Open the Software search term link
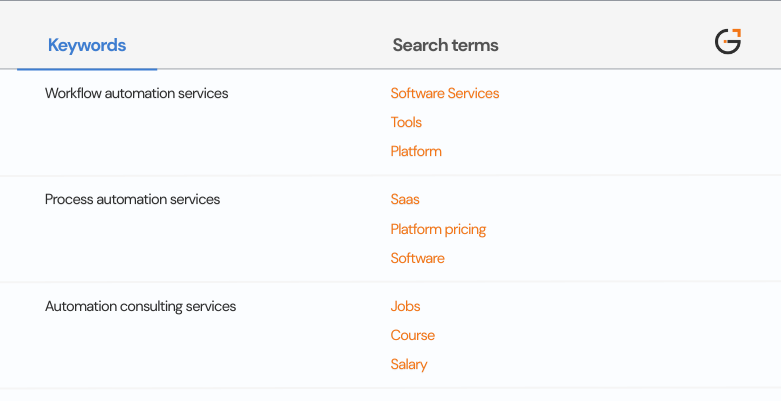The height and width of the screenshot is (401, 781). tap(417, 258)
